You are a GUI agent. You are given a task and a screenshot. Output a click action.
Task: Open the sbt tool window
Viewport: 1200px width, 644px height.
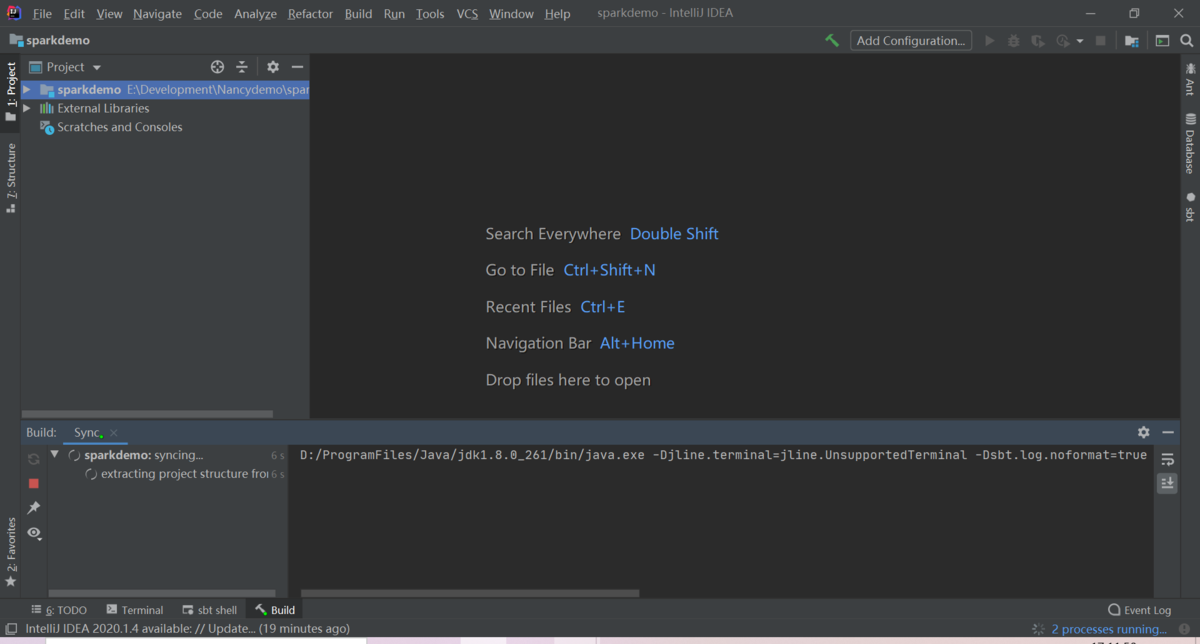click(x=1190, y=207)
